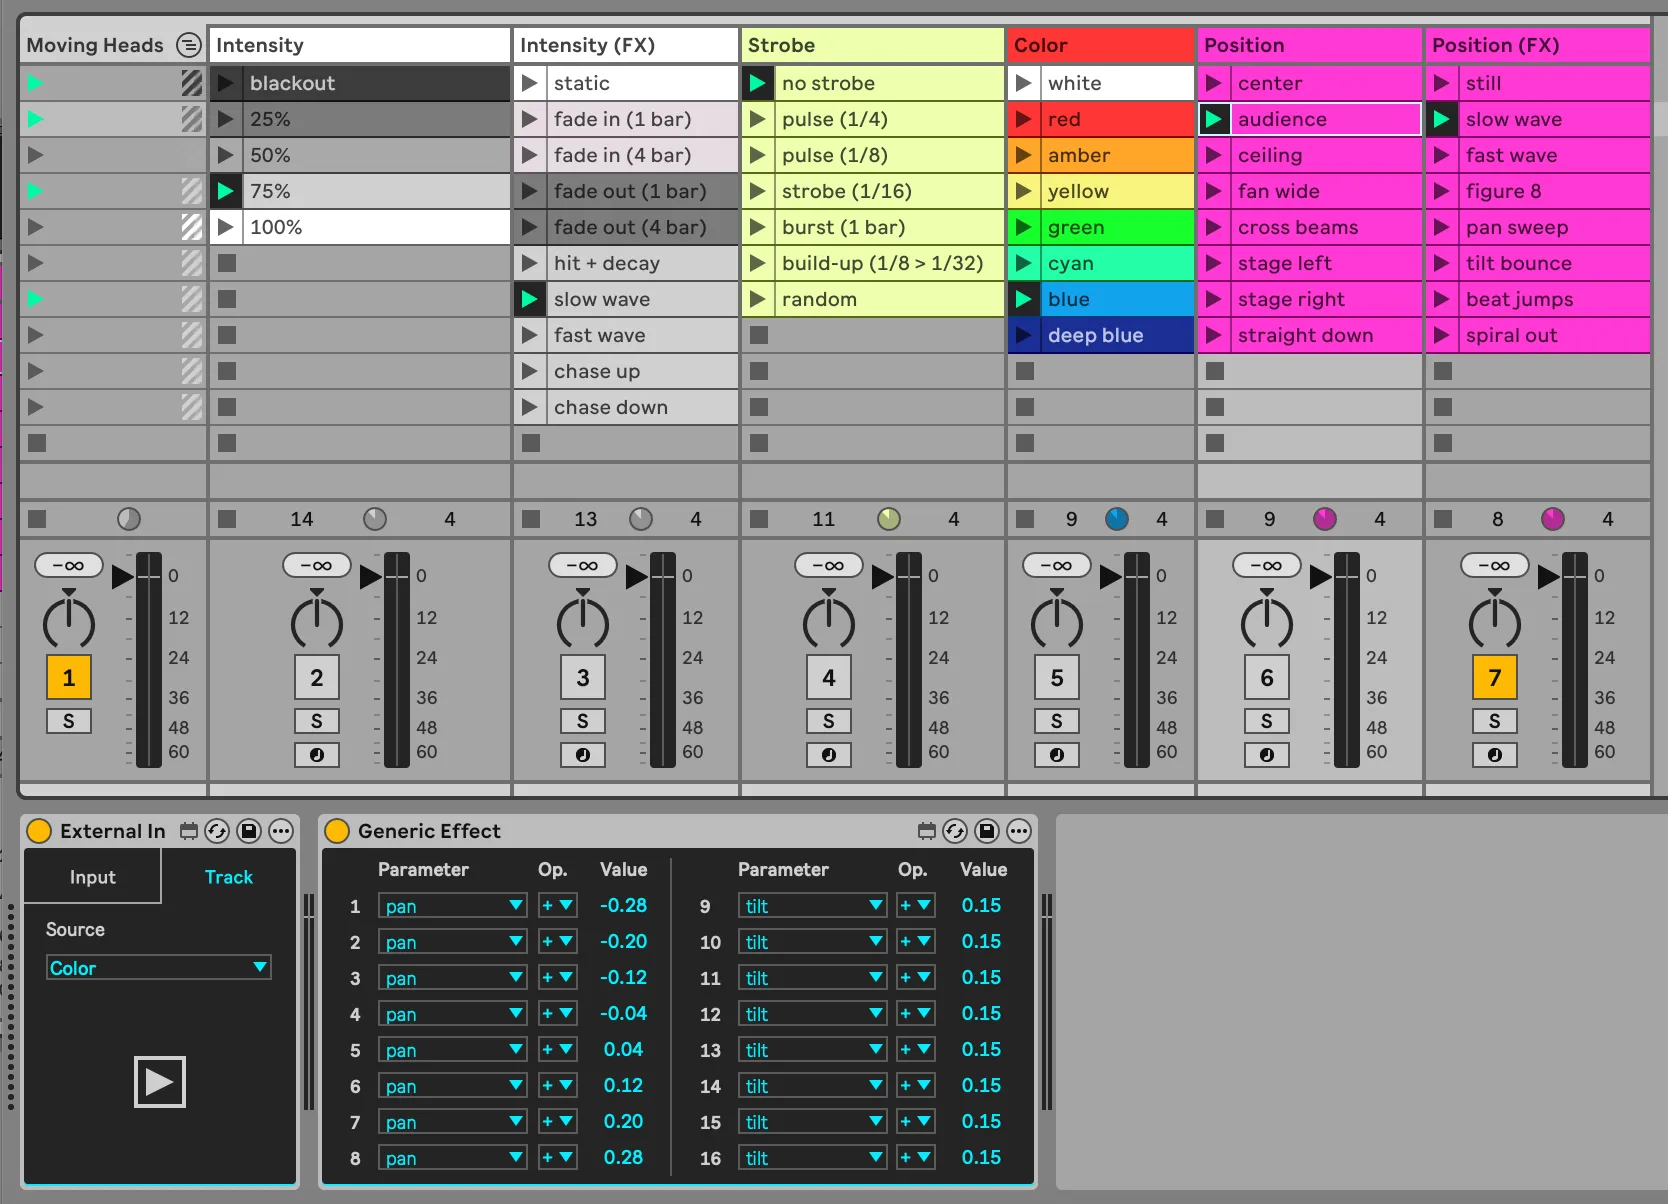Edit parameter 8 value 0.28
Screen dimensions: 1668x1204
point(623,1157)
